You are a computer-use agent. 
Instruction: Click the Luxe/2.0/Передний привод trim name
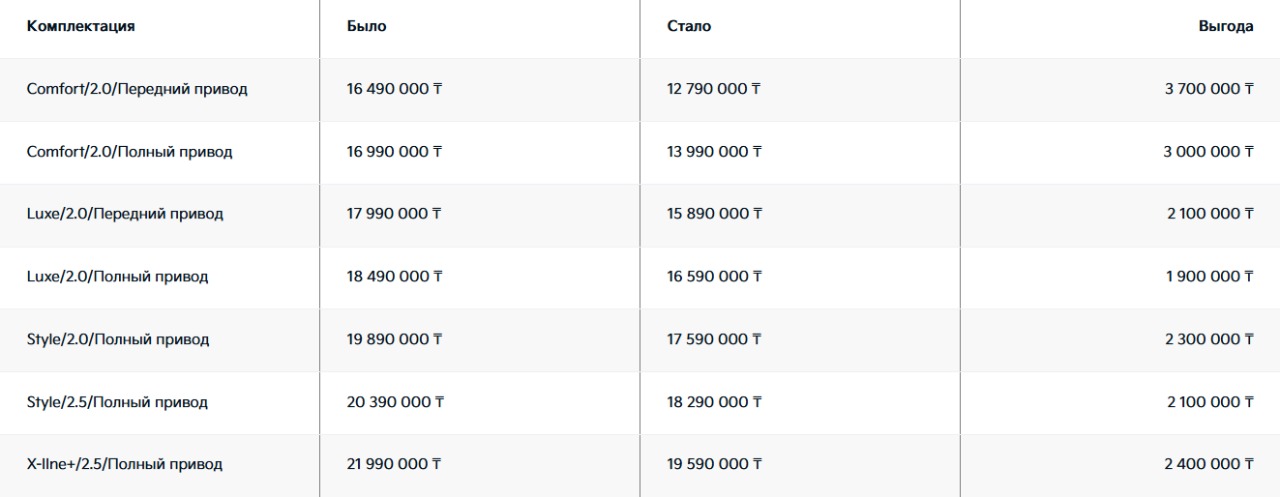[125, 214]
